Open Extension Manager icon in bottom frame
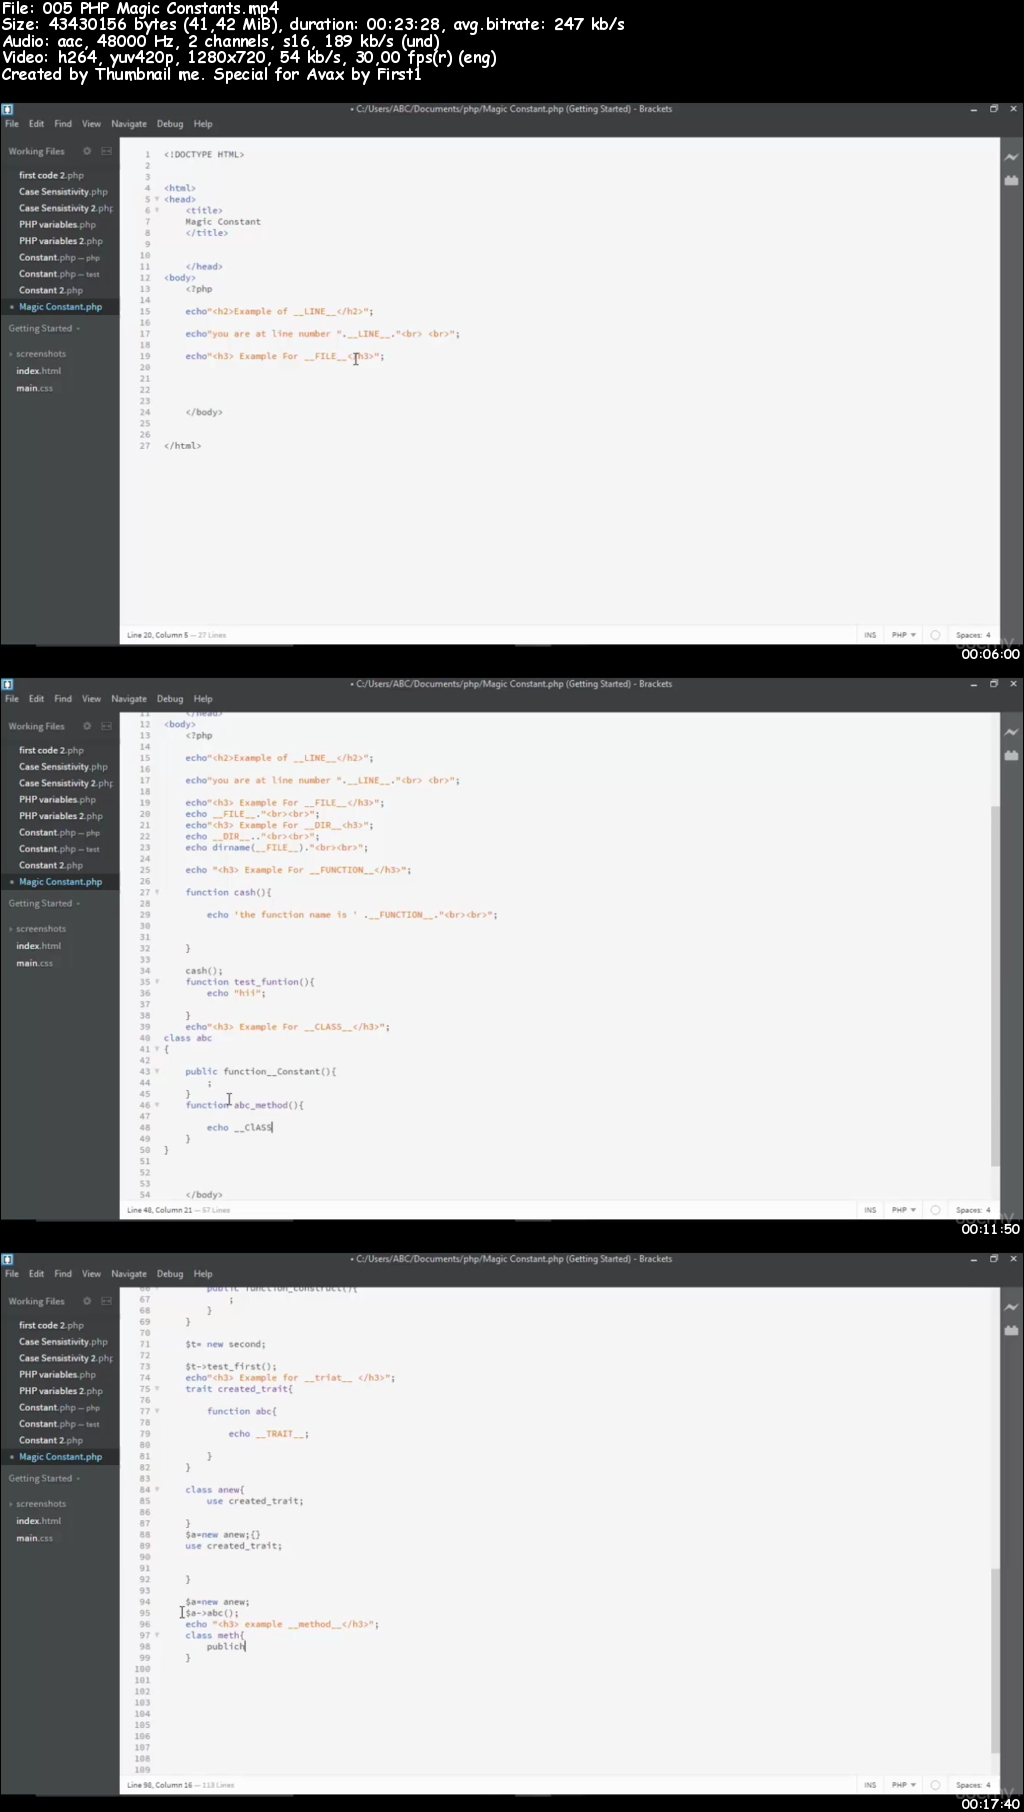The image size is (1024, 1812). point(1011,1331)
